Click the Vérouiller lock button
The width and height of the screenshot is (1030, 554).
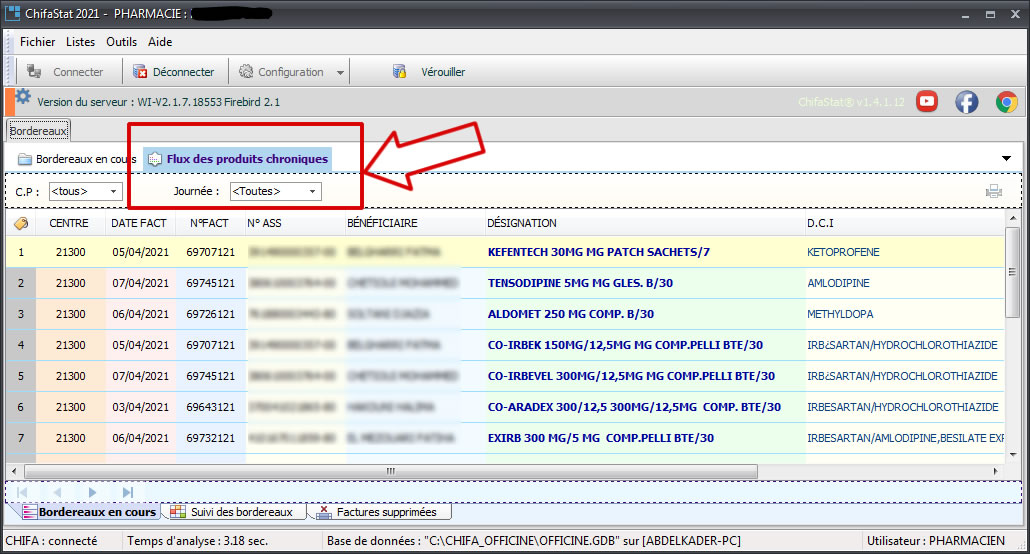pyautogui.click(x=428, y=72)
